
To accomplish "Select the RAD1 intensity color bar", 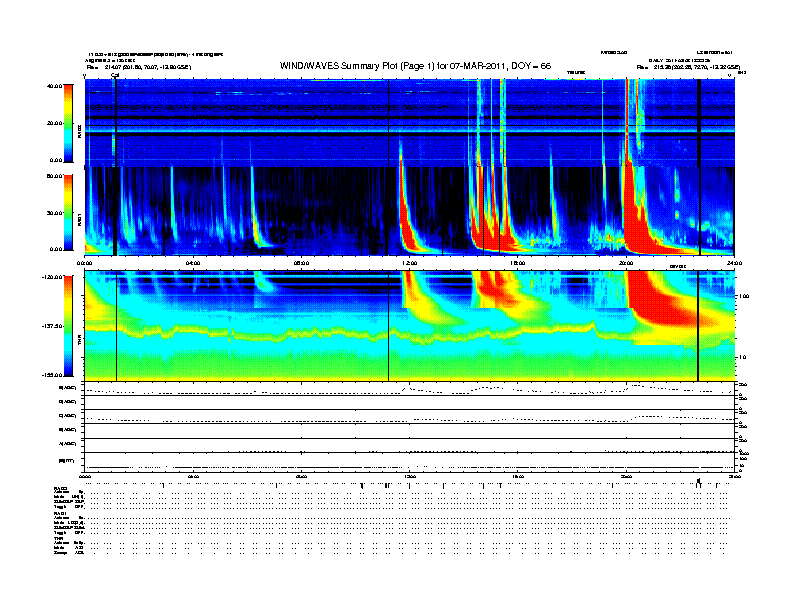I will pos(68,213).
